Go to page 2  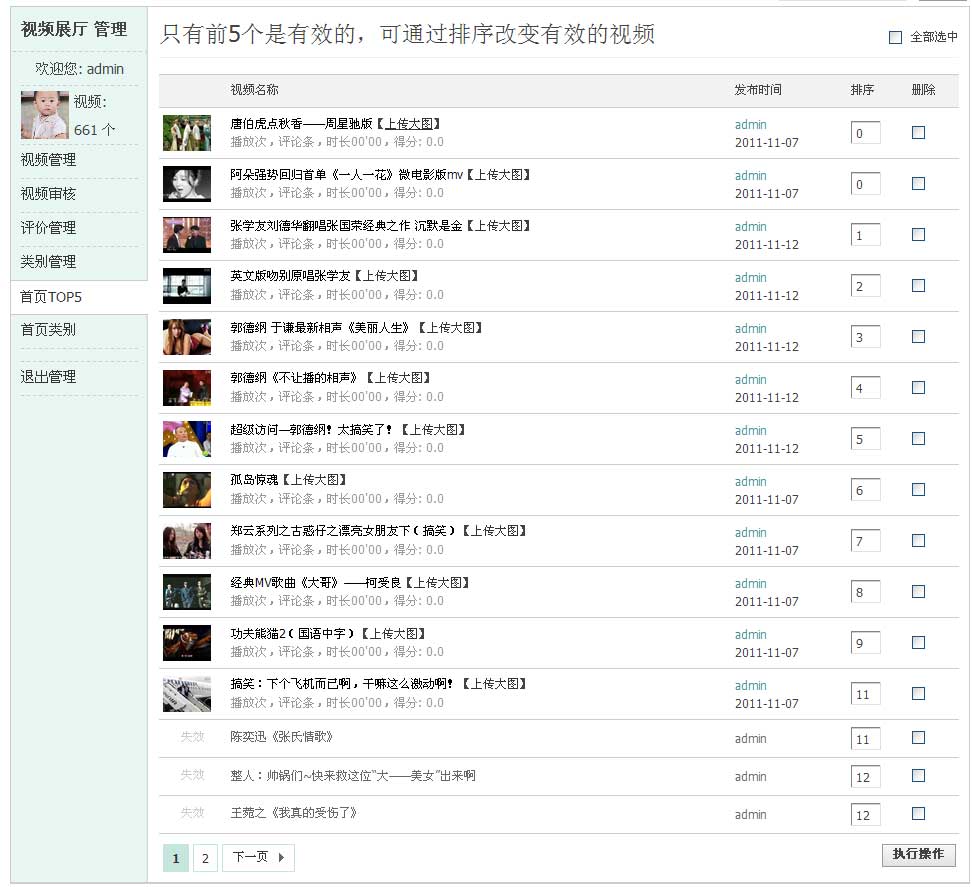tap(205, 858)
